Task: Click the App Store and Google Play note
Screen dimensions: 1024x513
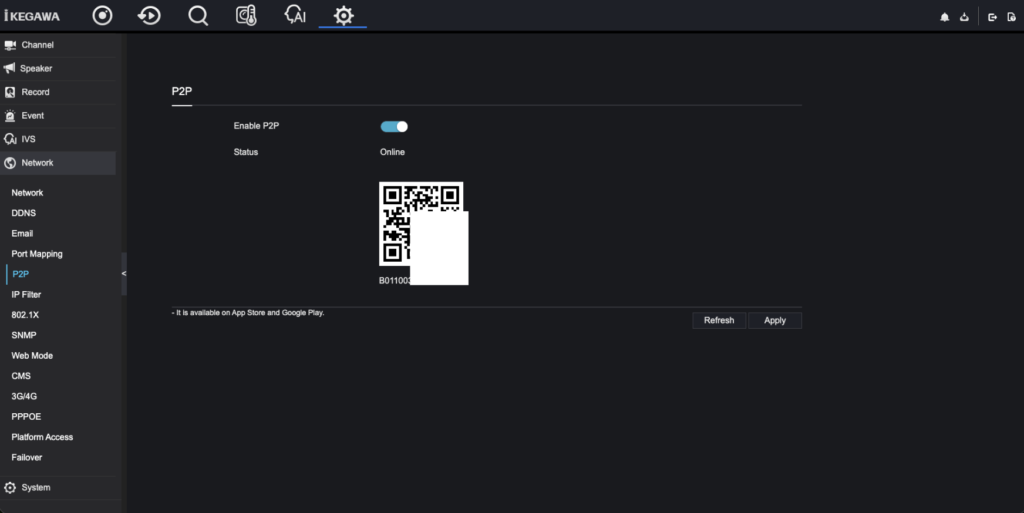Action: pos(248,313)
